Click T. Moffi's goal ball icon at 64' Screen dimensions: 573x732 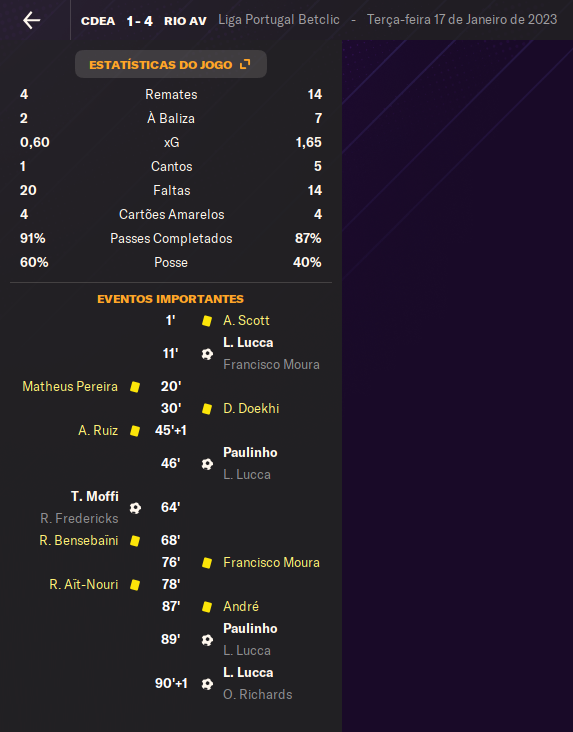pos(135,508)
